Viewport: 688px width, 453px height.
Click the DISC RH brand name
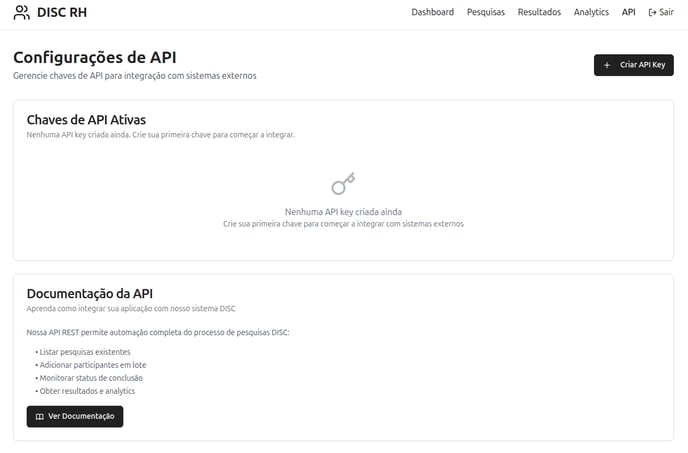point(62,12)
